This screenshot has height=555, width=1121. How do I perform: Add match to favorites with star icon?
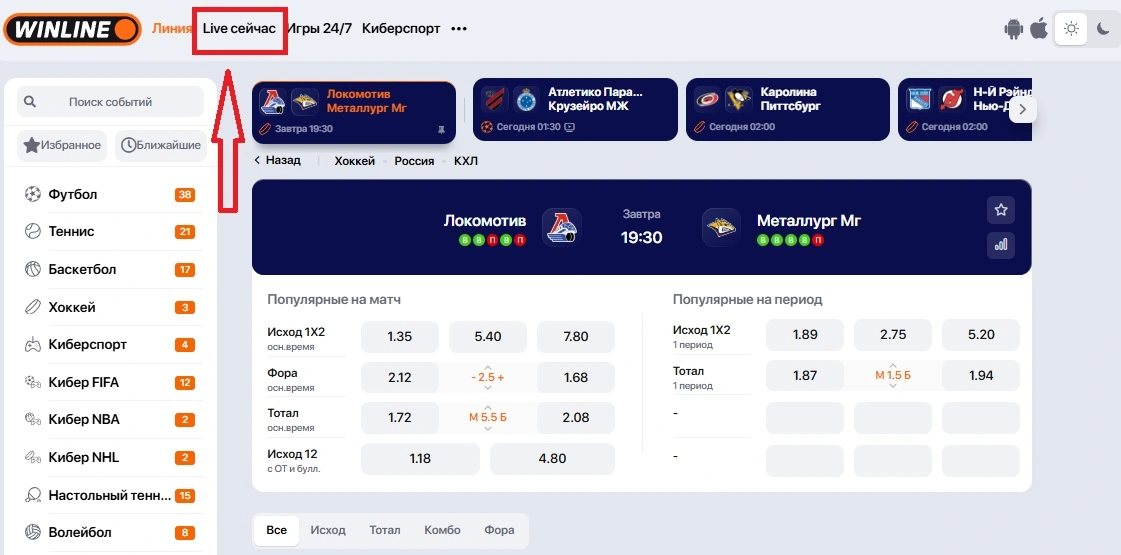tap(1000, 210)
